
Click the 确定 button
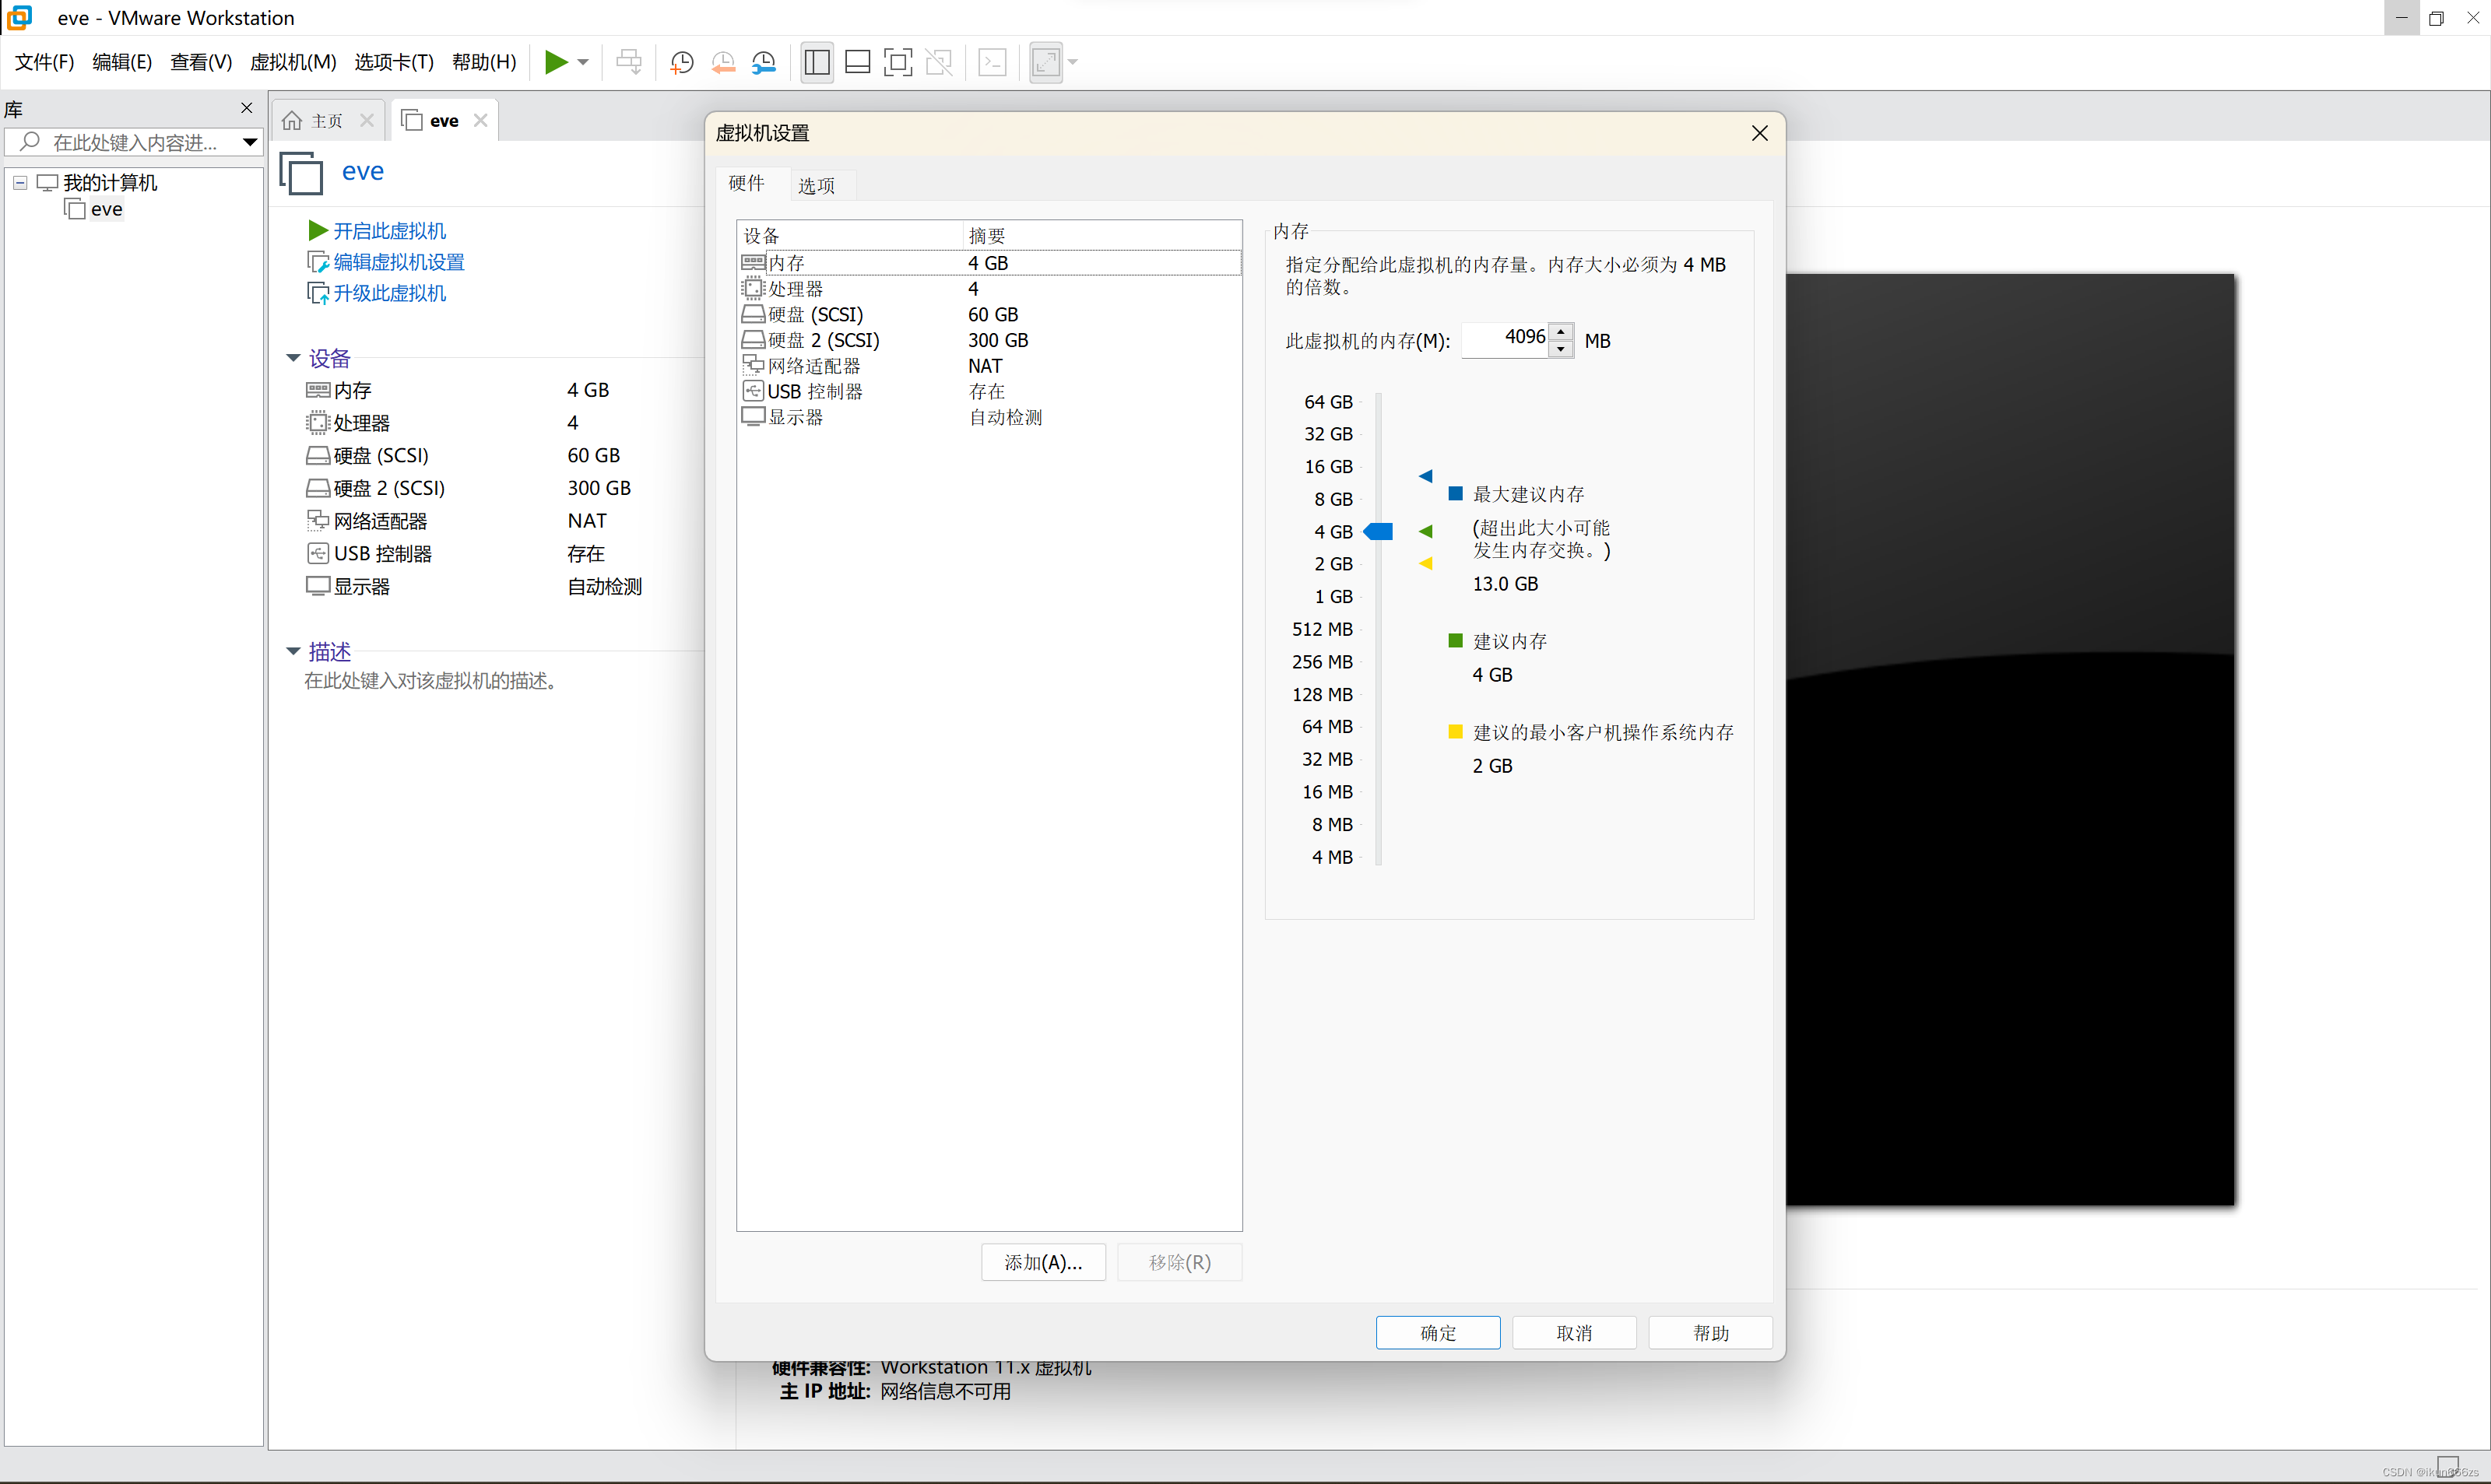pyautogui.click(x=1437, y=1333)
